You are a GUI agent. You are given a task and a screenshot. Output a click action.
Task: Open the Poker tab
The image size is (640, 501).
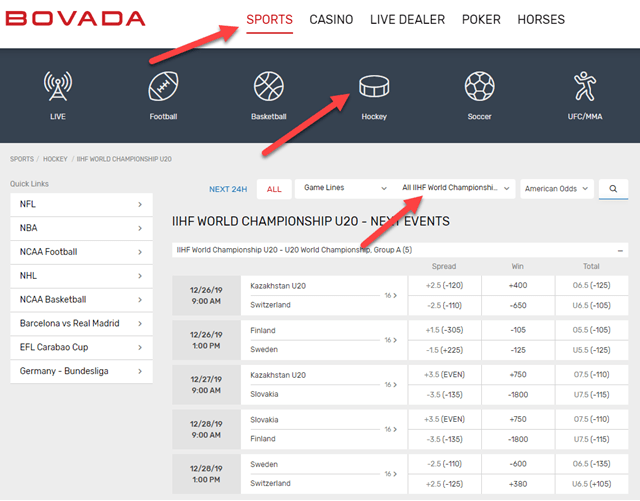coord(481,19)
